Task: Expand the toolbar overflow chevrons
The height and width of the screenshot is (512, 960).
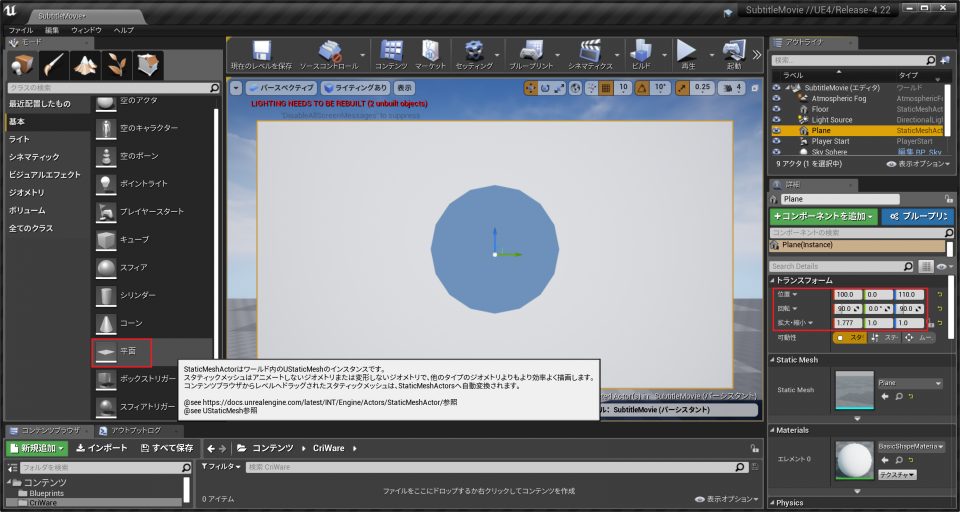Action: 757,55
